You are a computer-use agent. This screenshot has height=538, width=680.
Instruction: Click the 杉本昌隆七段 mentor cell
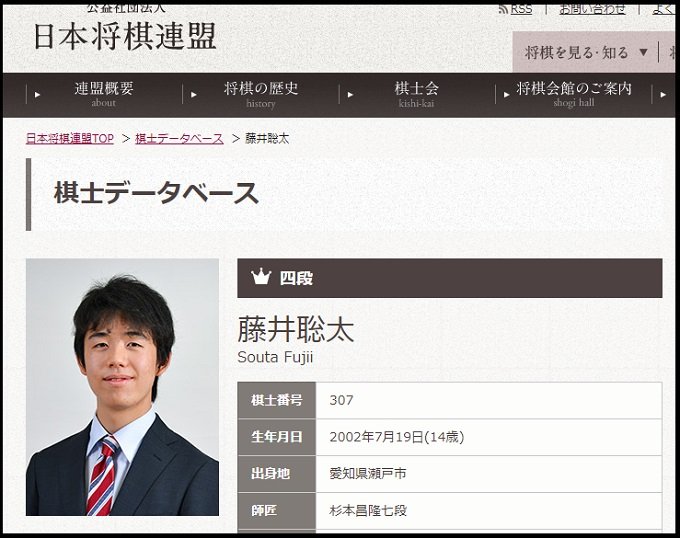489,511
